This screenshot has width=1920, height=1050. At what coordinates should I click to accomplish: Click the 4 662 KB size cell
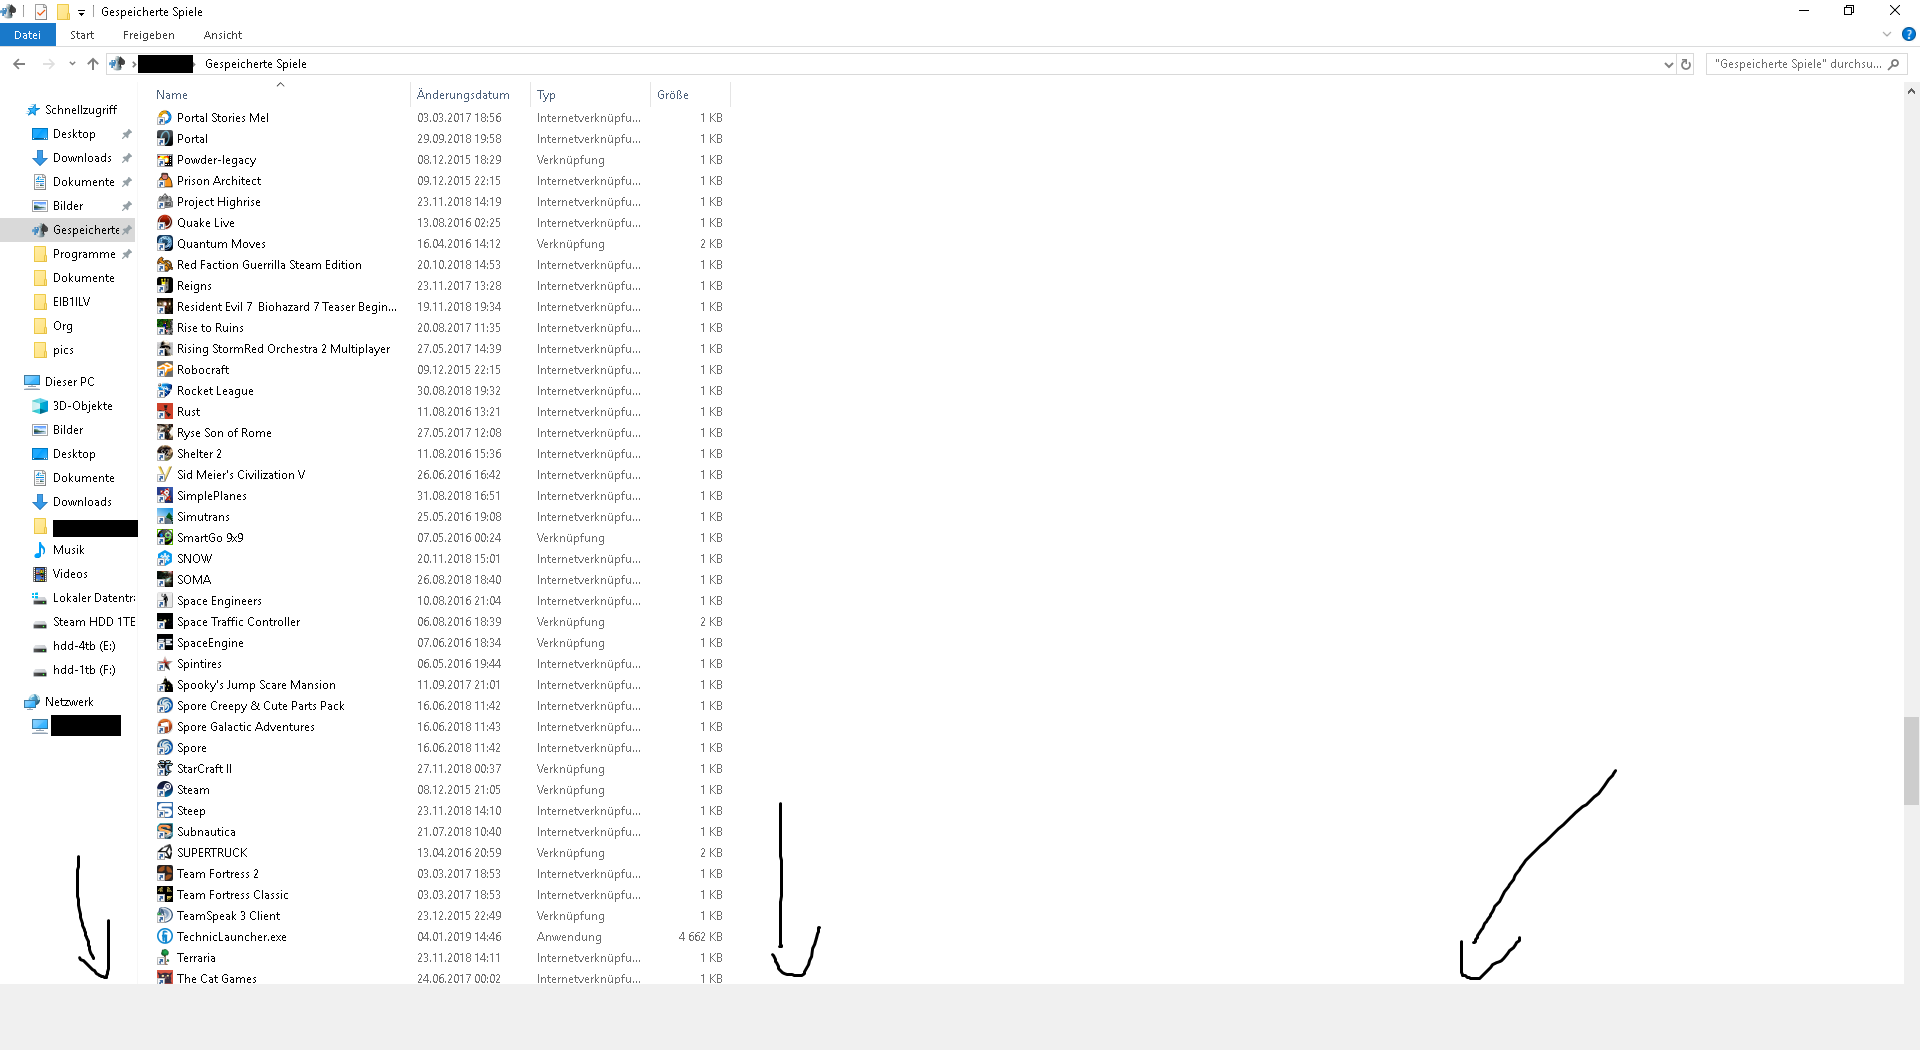click(x=700, y=937)
